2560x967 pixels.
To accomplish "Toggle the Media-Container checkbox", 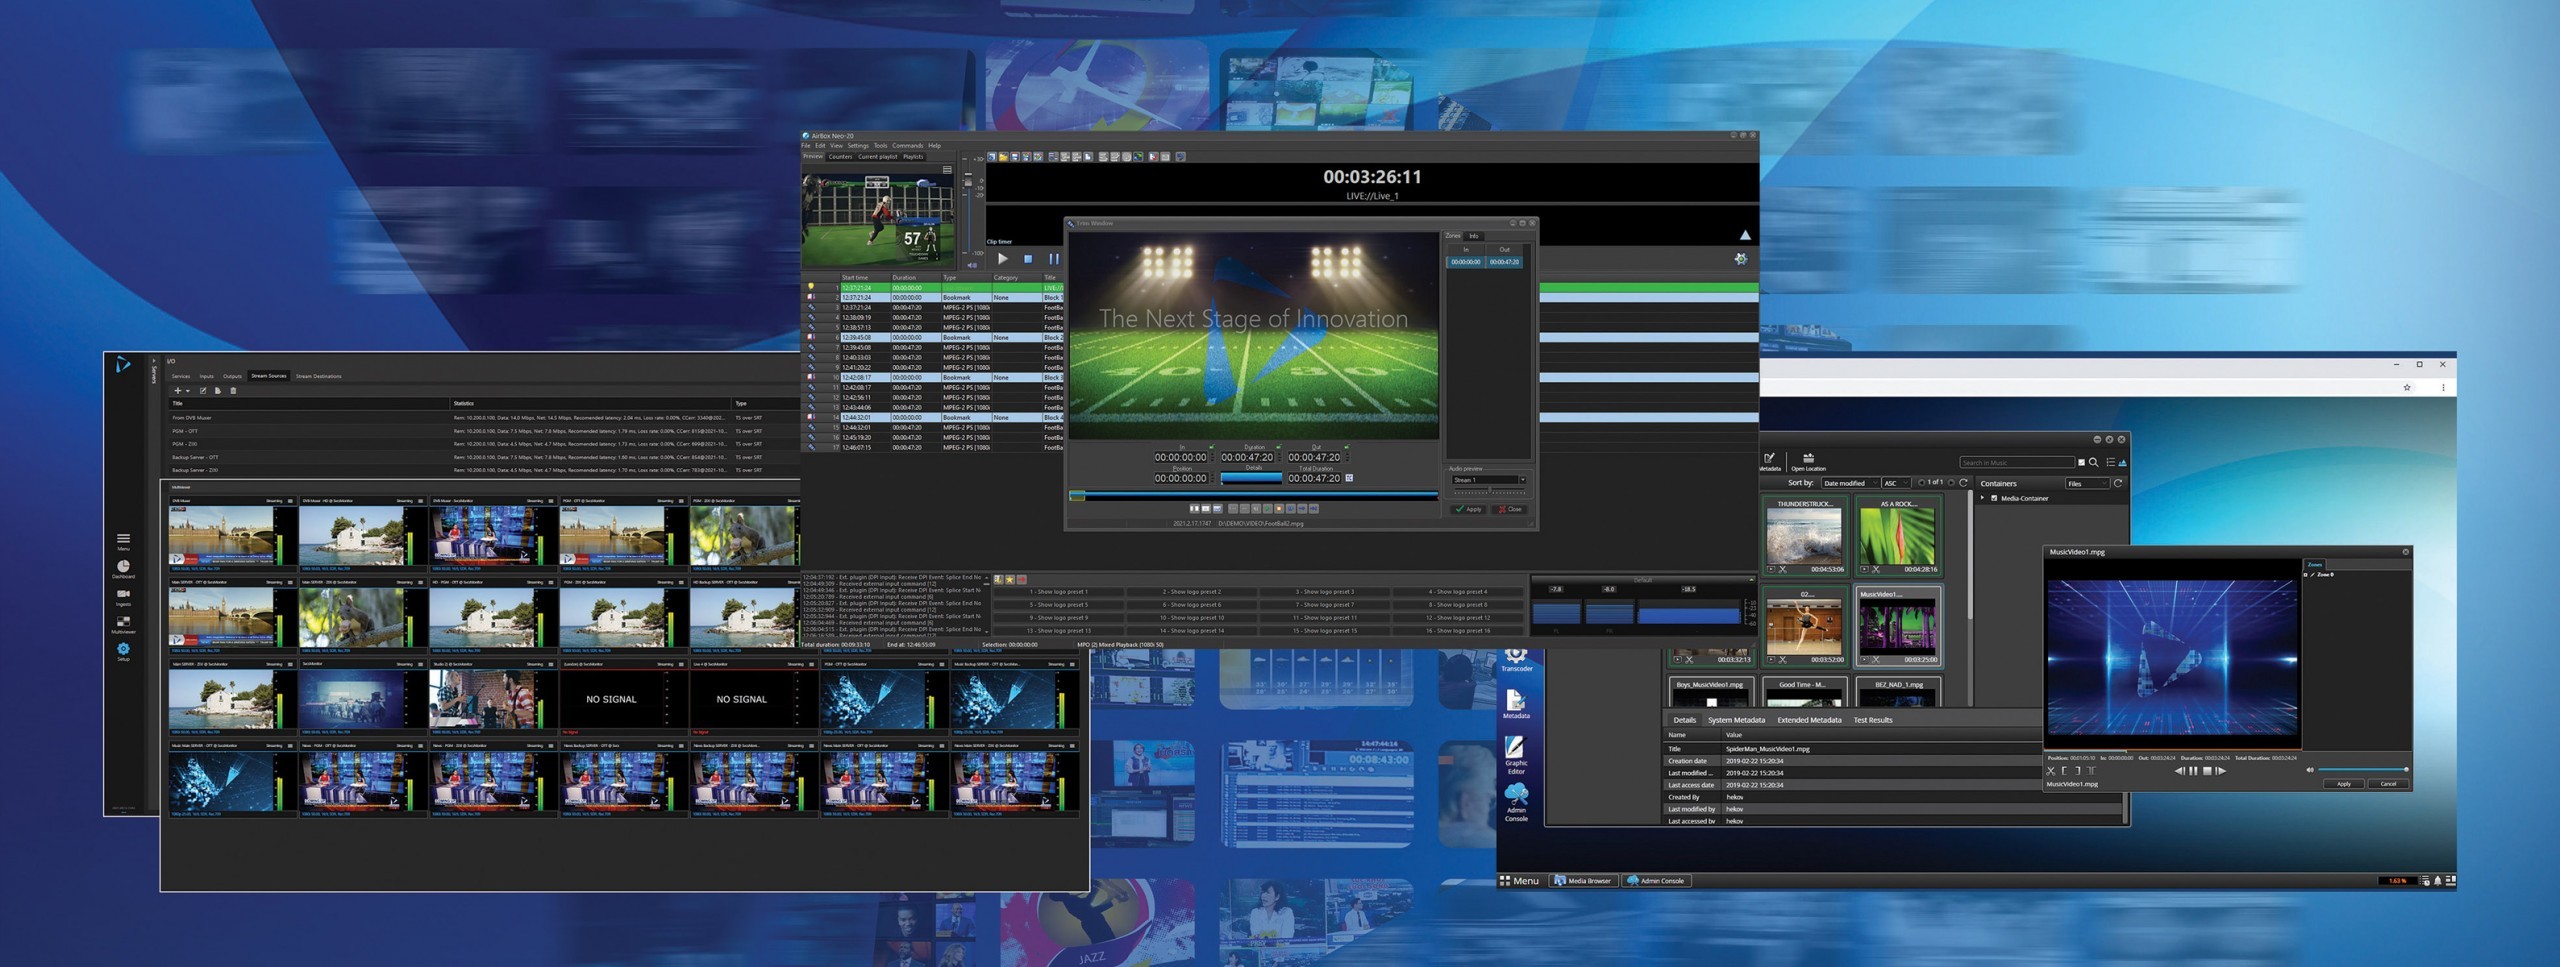I will tap(1994, 498).
